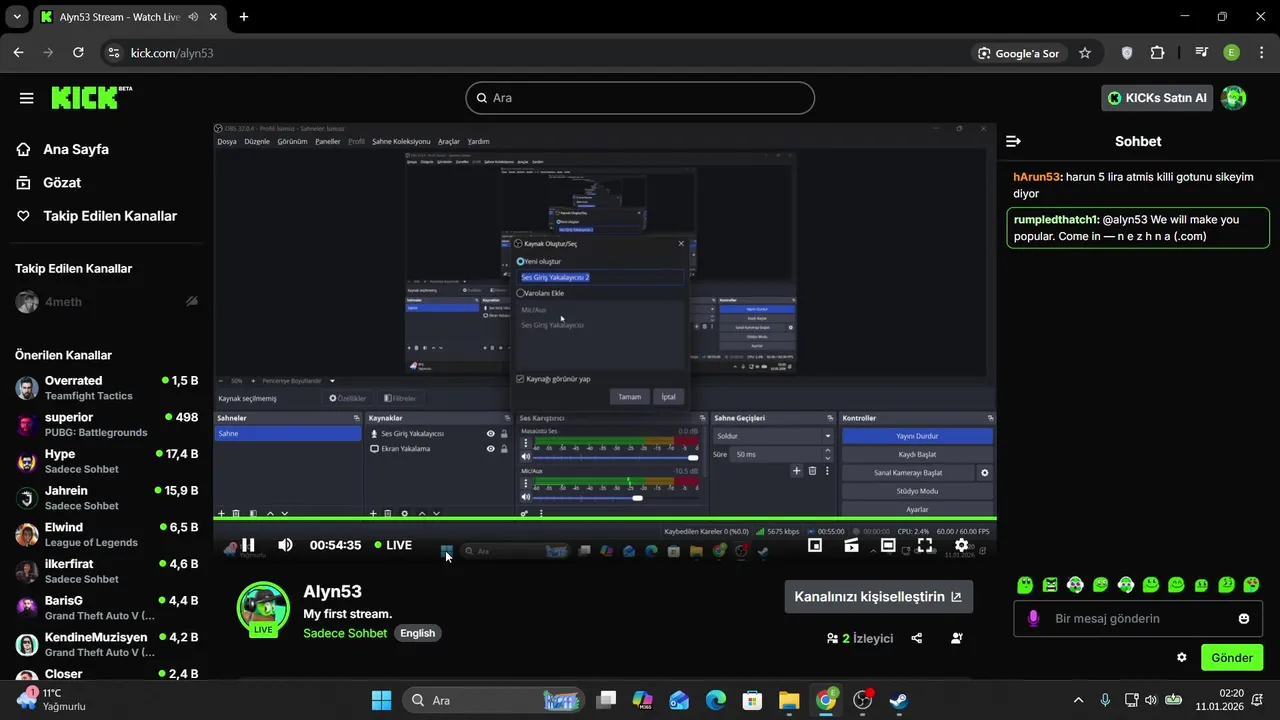Viewport: 1280px width, 720px height.
Task: Open stream player settings gear
Action: [x=961, y=545]
